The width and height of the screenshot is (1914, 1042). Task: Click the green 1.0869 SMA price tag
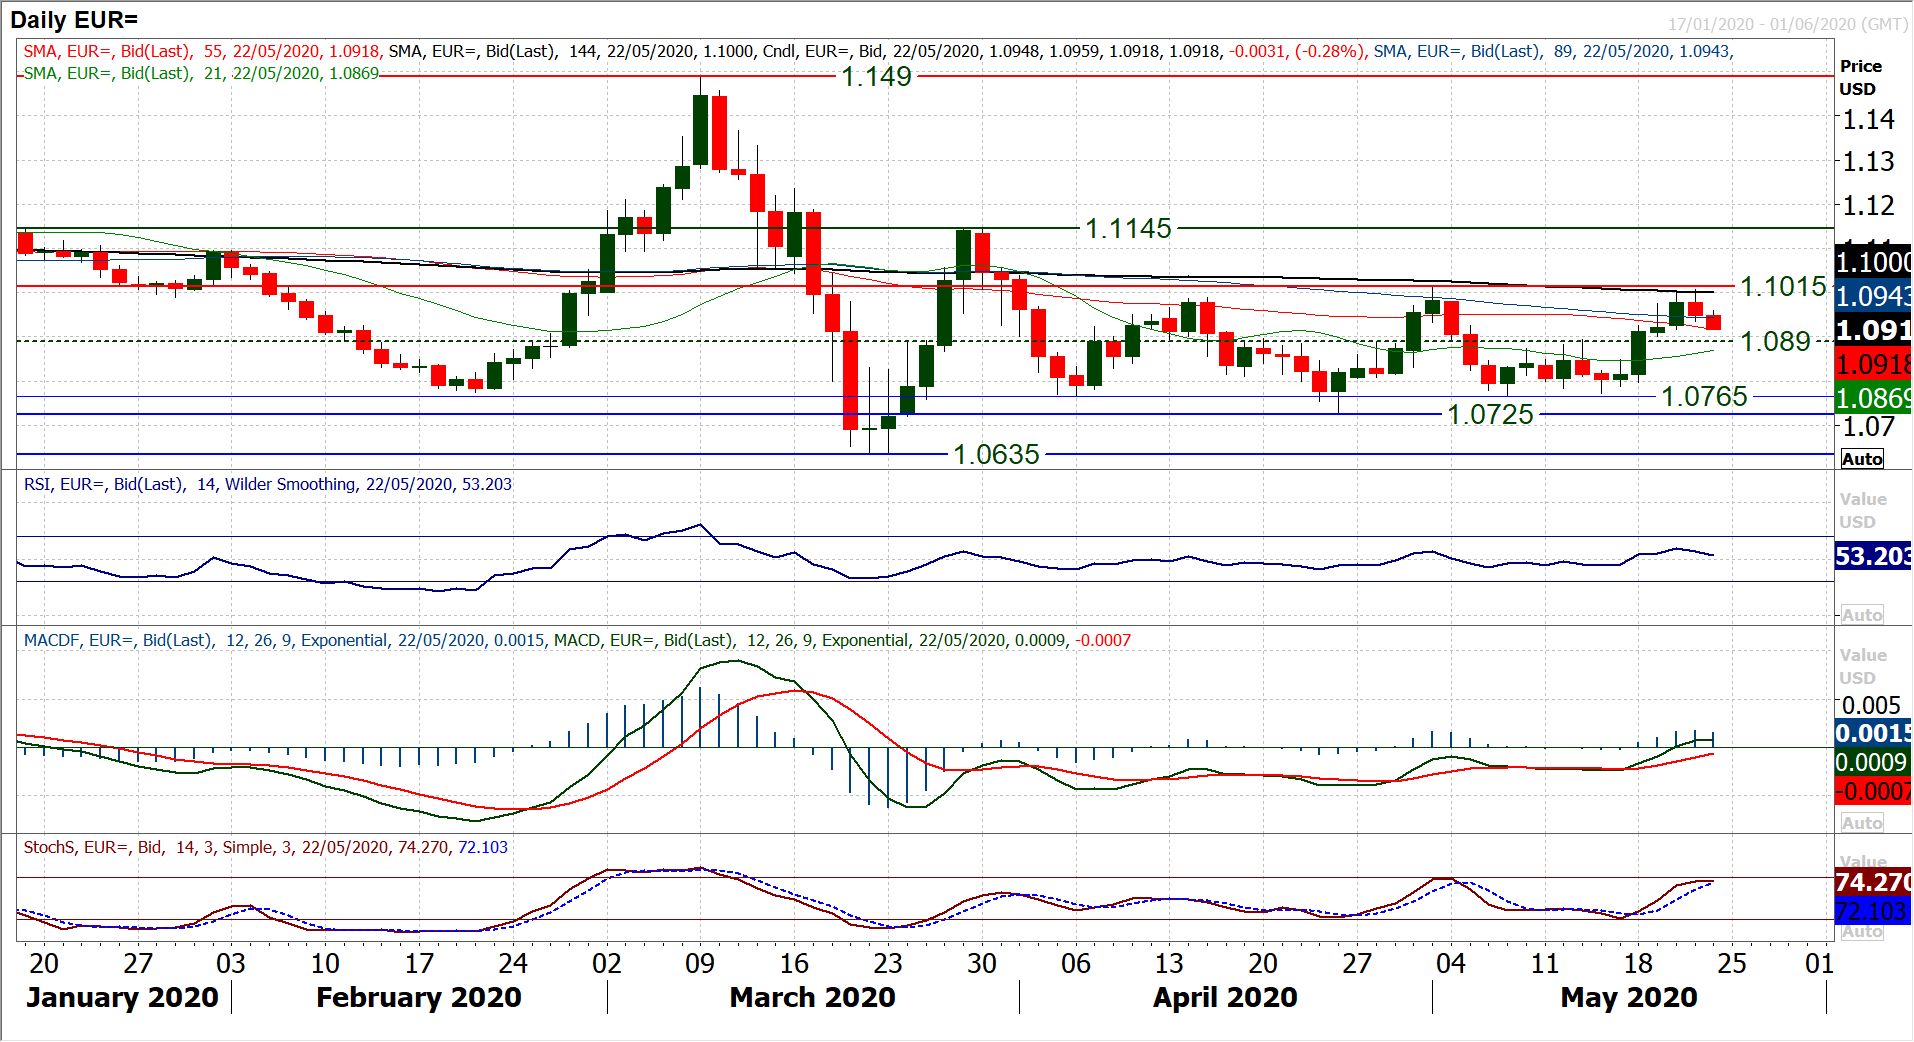click(x=1873, y=398)
